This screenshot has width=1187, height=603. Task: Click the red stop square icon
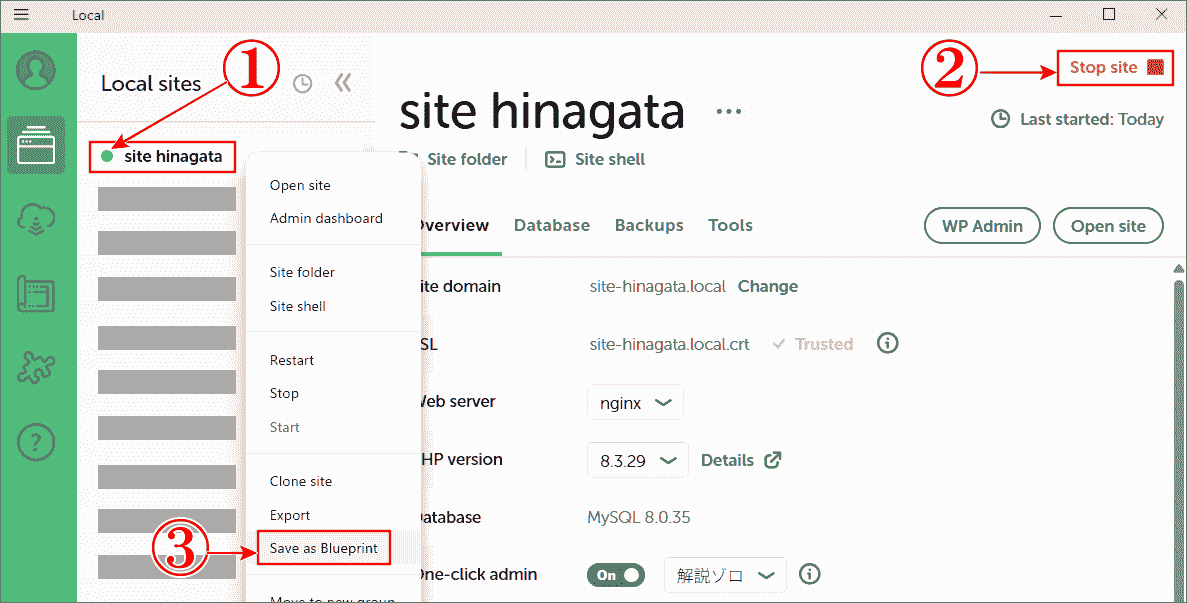coord(1155,67)
